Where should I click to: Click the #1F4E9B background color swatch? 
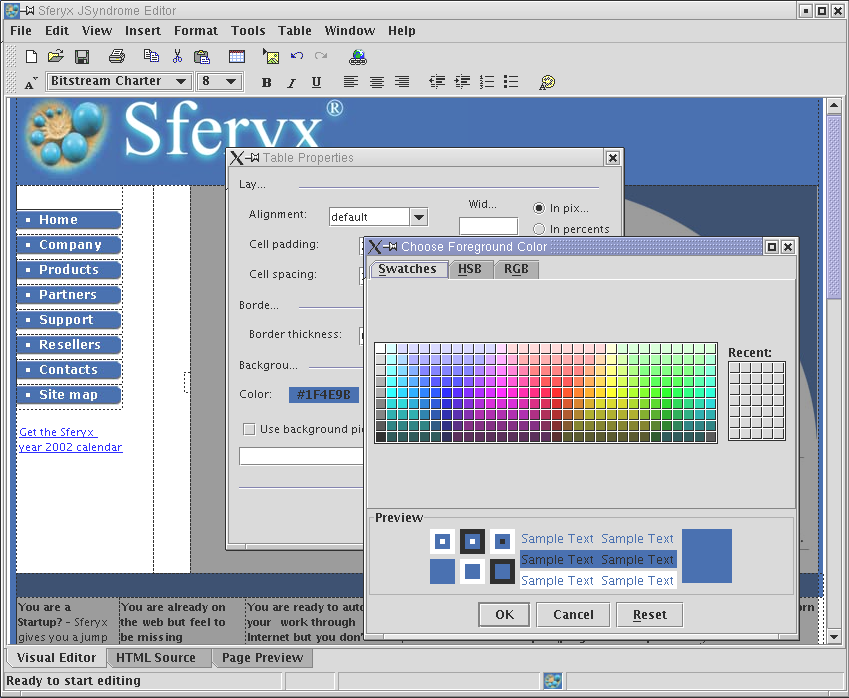[323, 394]
